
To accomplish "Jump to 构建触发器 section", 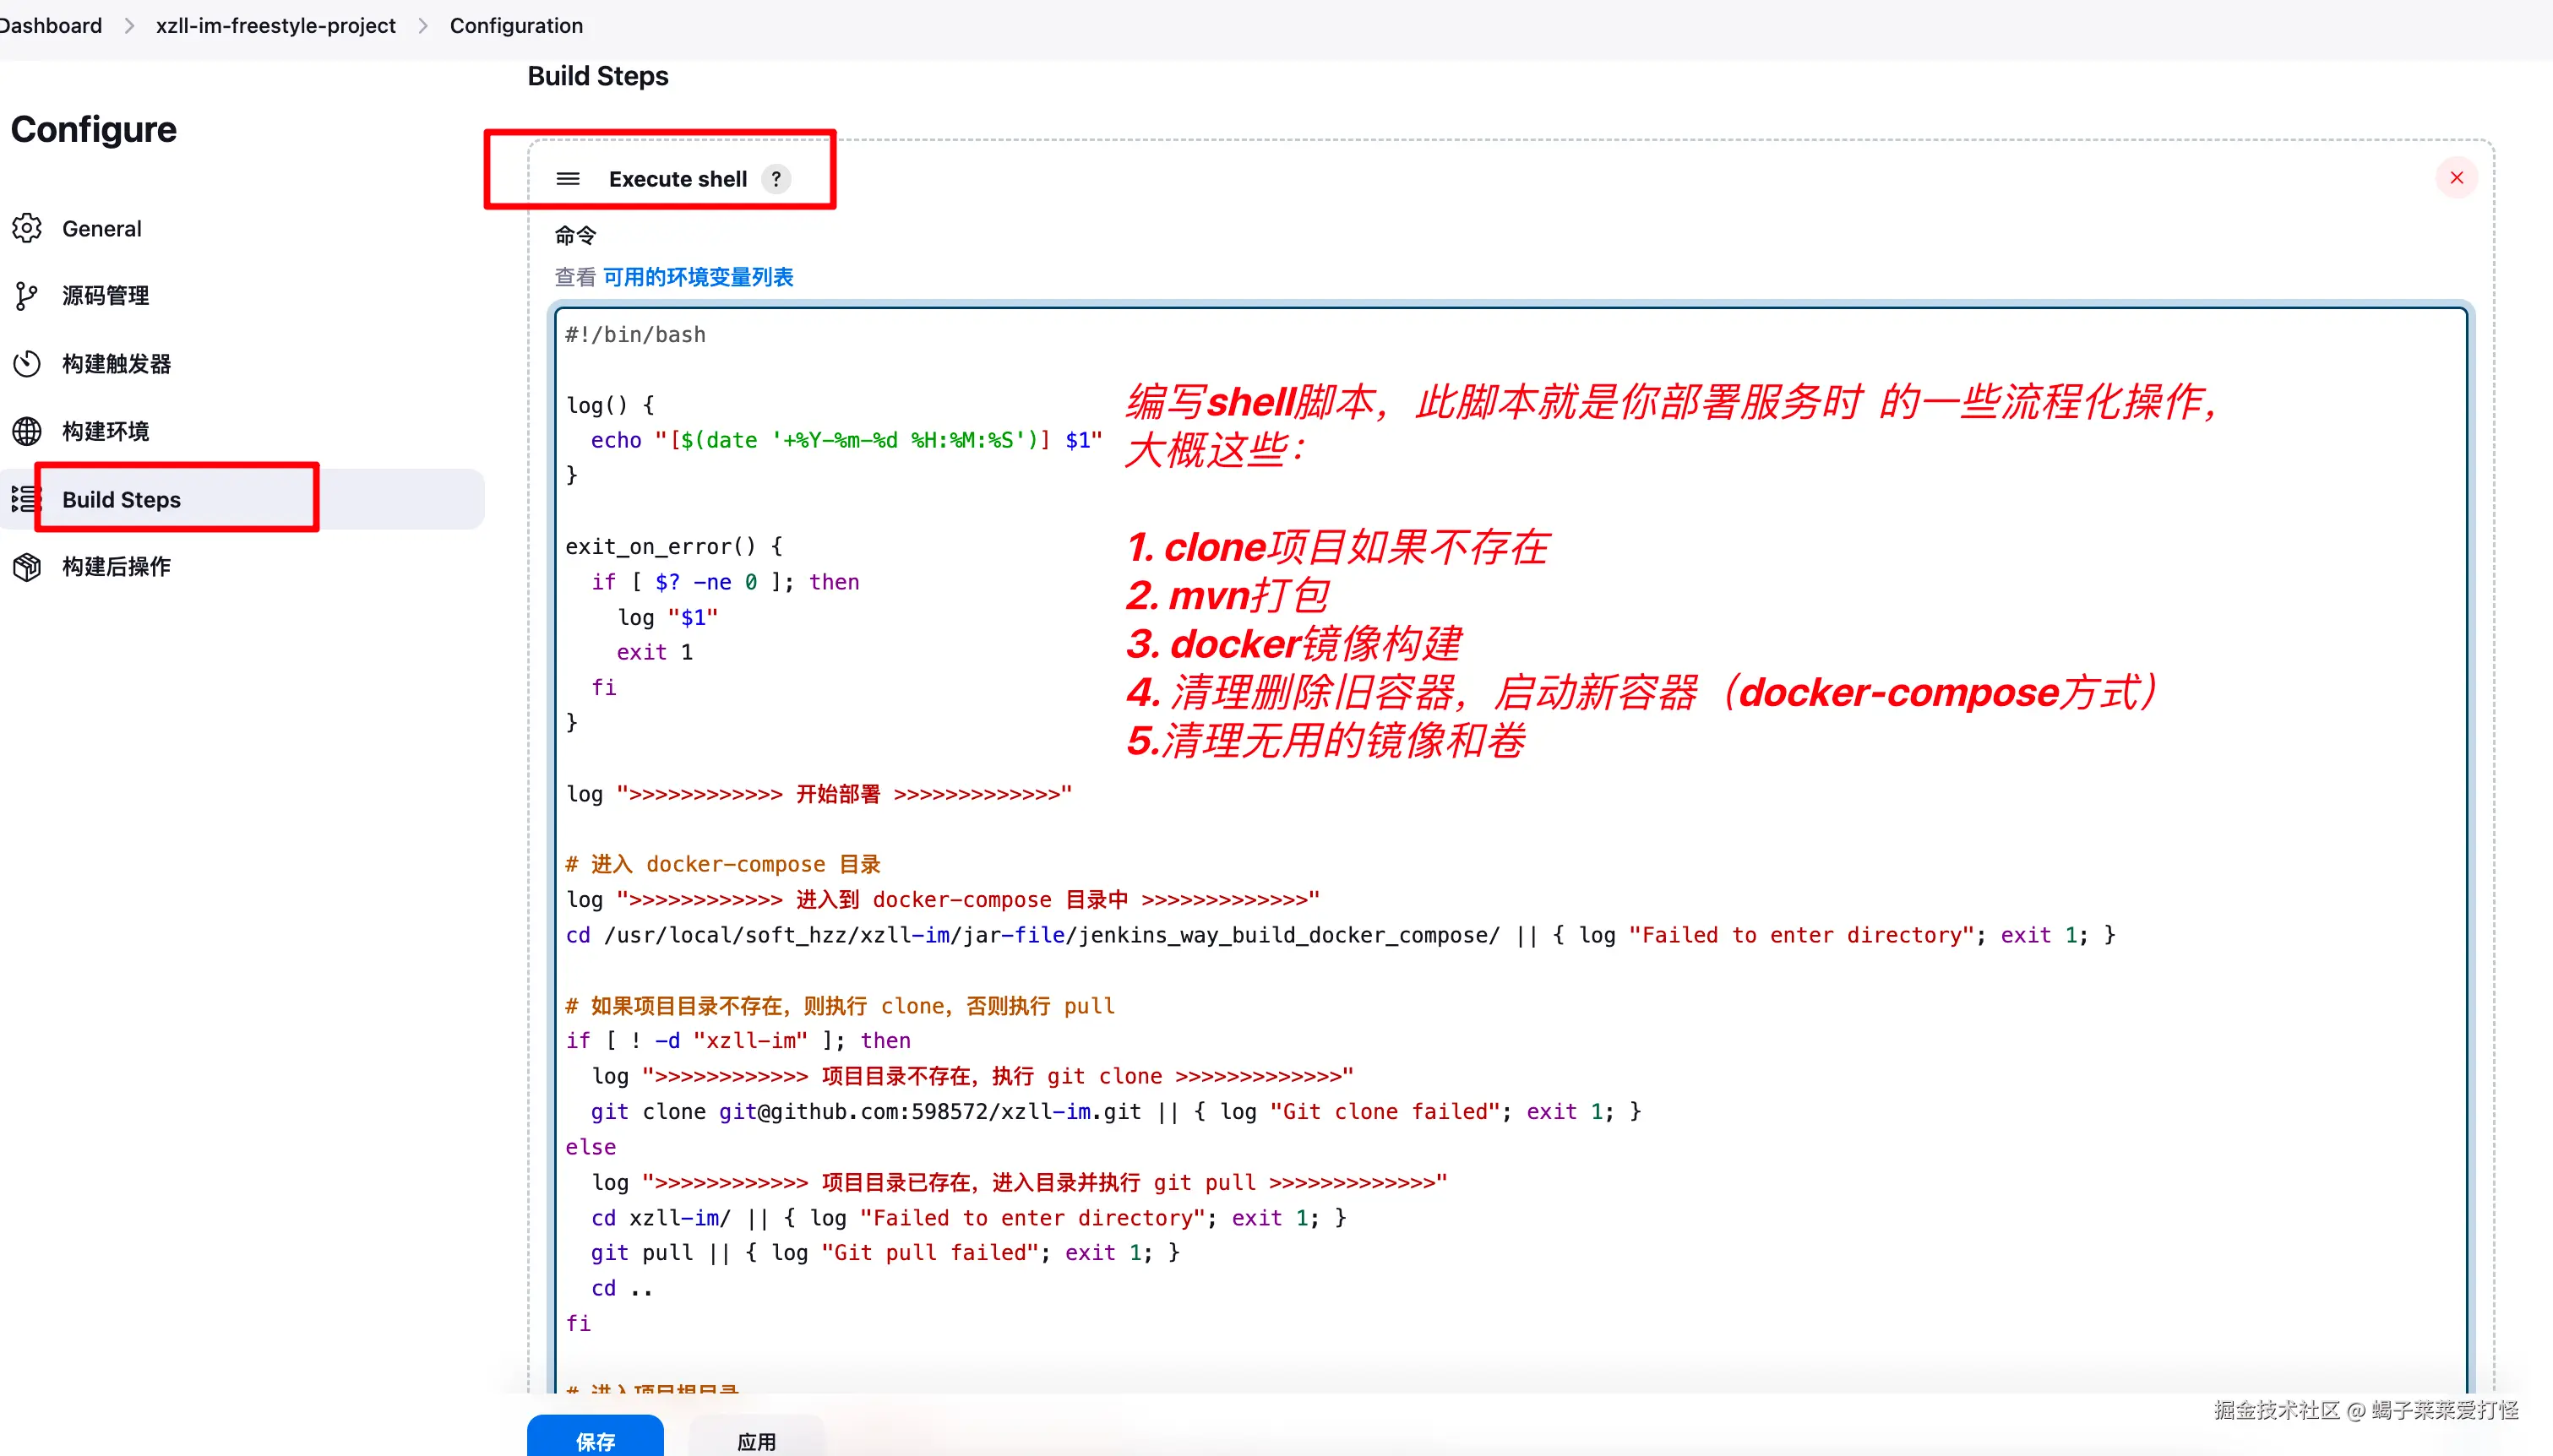I will [x=116, y=364].
